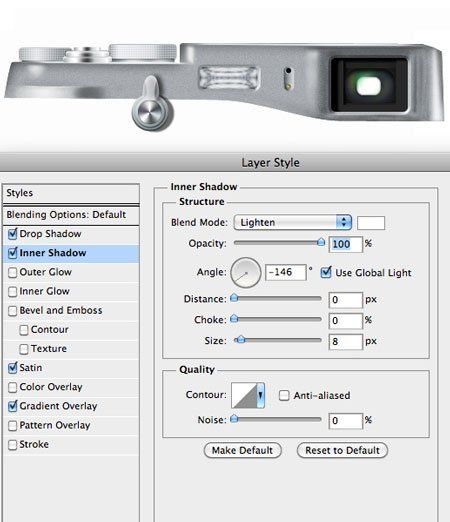Open the Blend Mode Lighten dropdown

coord(293,222)
